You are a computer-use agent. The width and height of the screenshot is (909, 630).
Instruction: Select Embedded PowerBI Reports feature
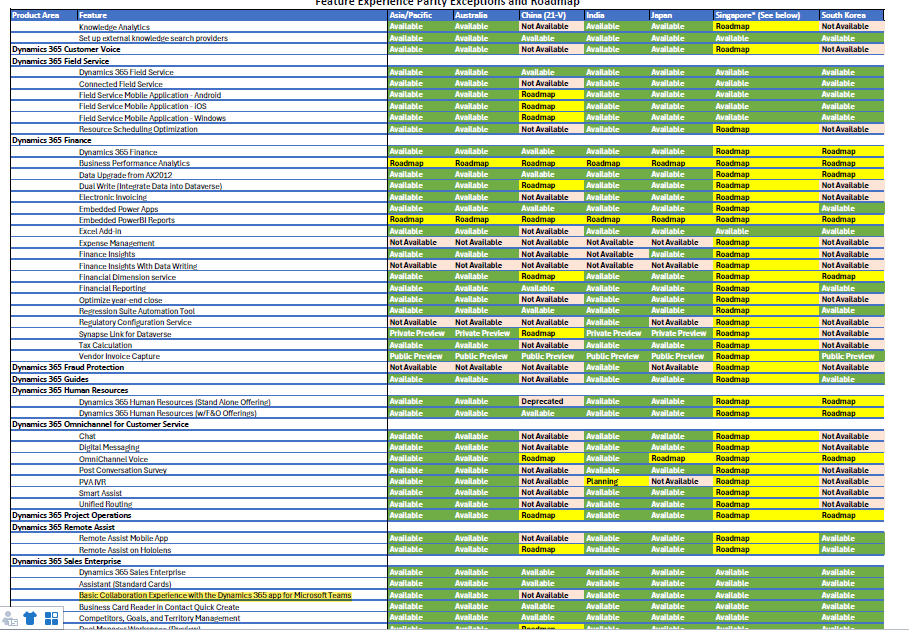126,220
